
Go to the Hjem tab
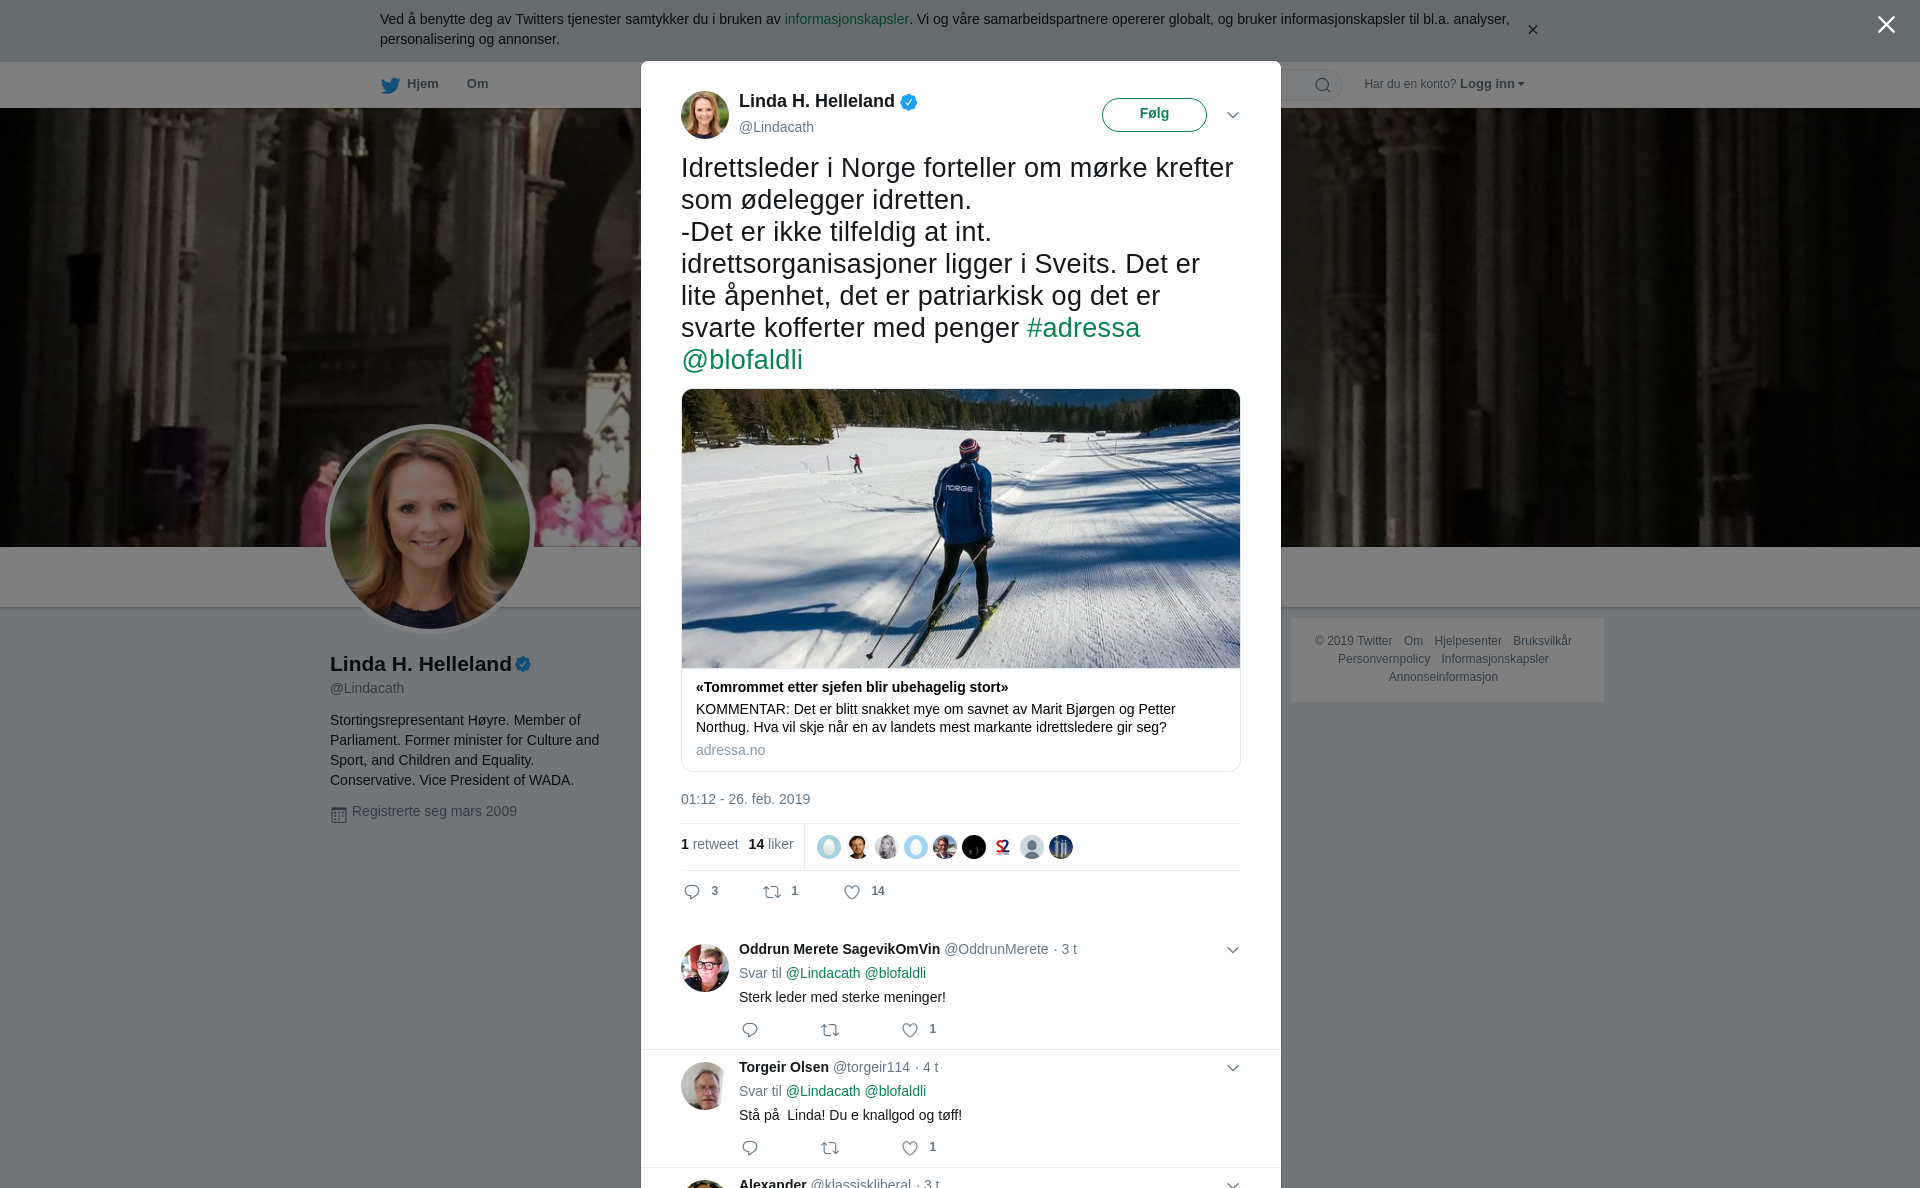[422, 84]
